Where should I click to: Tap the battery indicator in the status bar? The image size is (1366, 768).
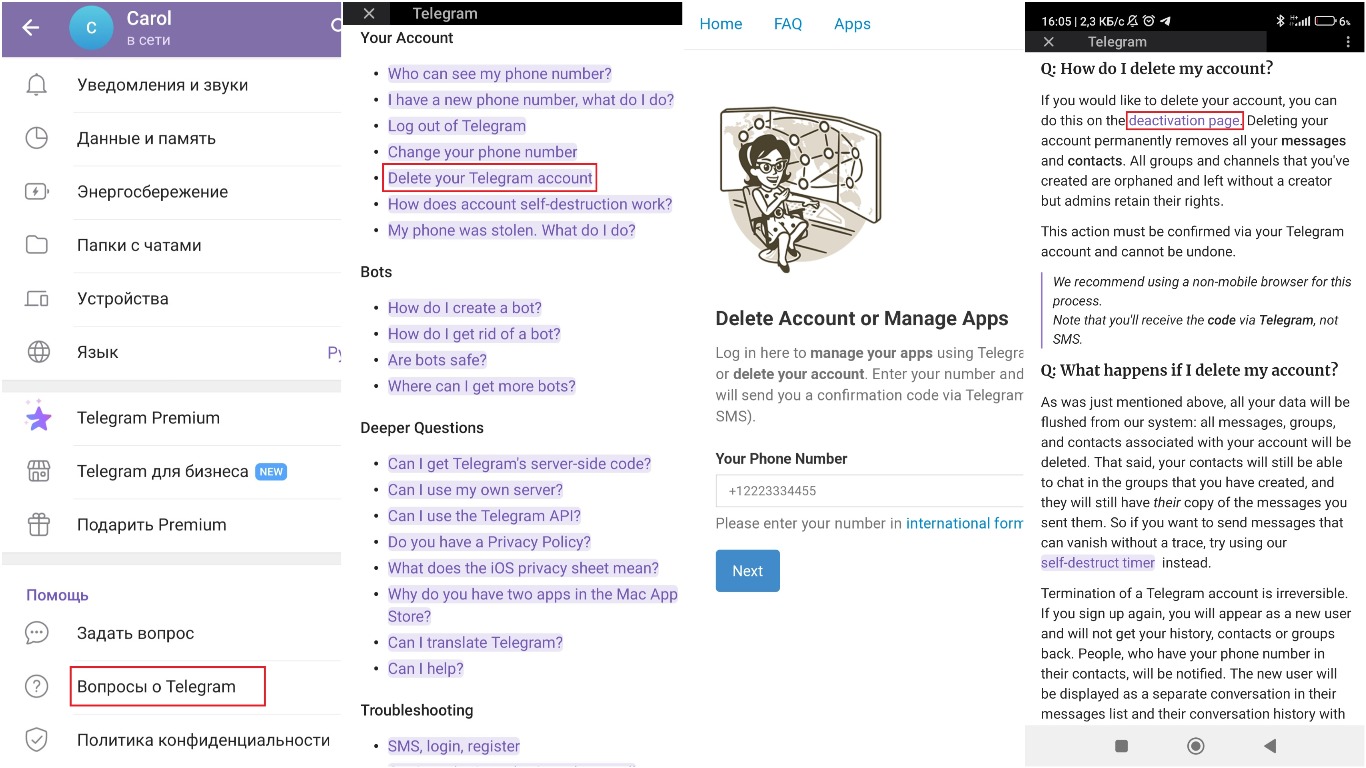[x=1326, y=21]
